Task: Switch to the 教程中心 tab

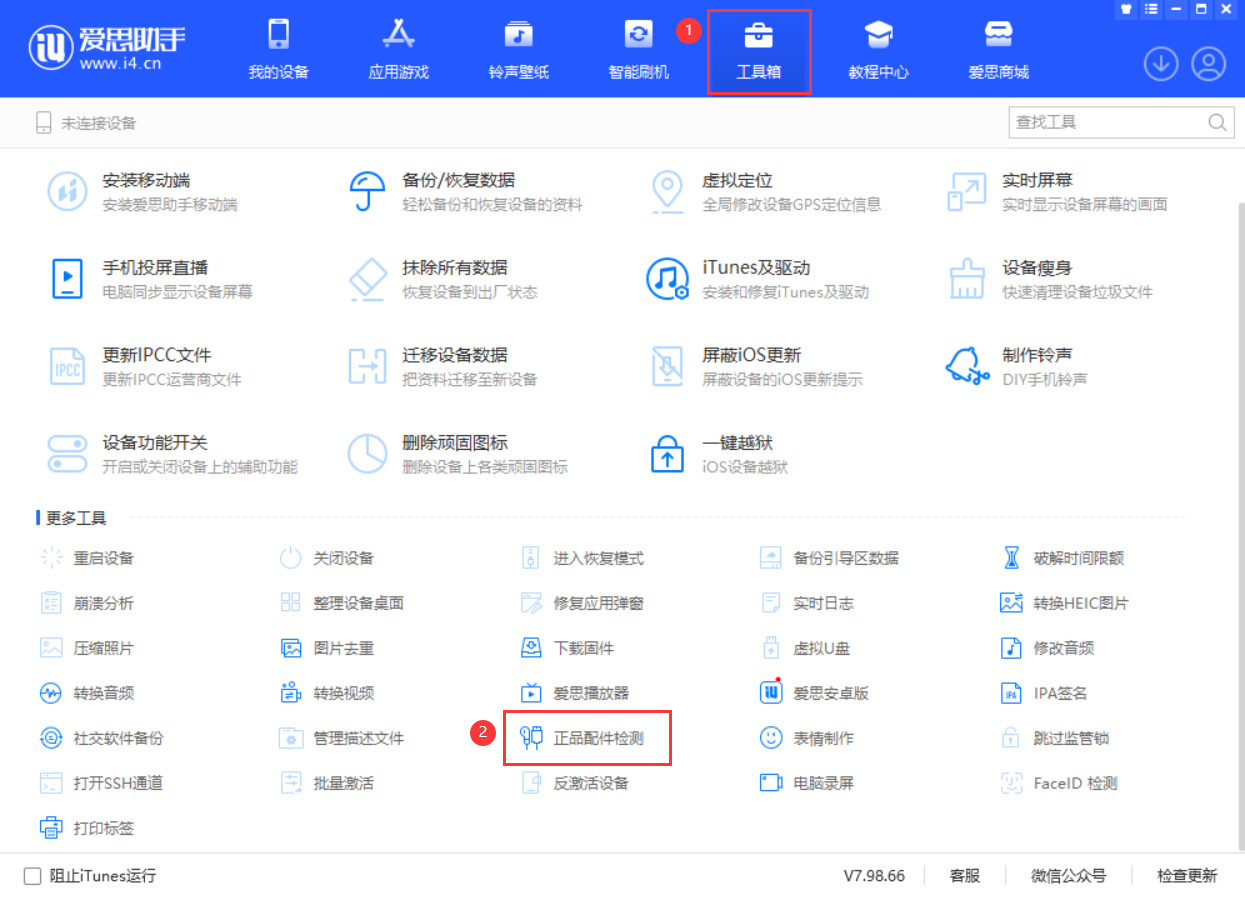Action: (879, 50)
